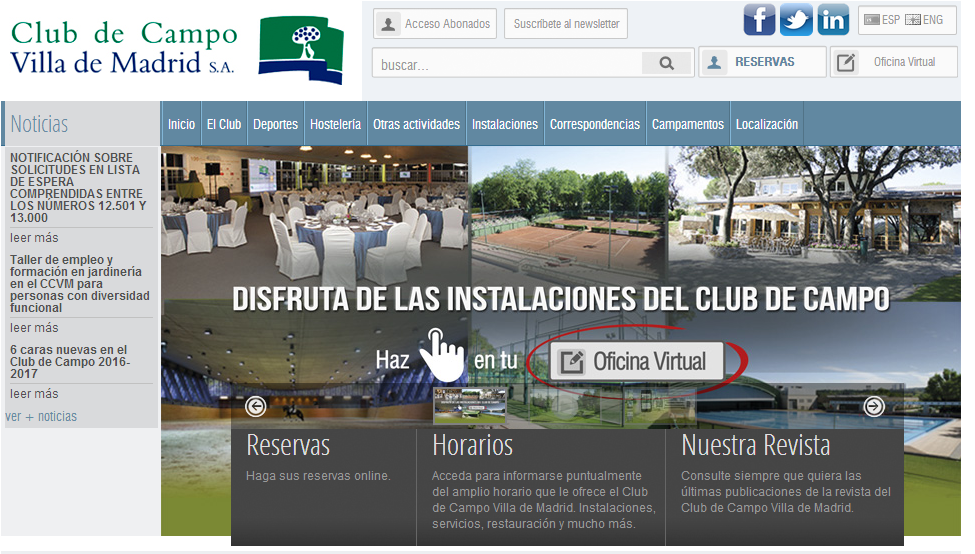The width and height of the screenshot is (975, 554).
Task: Open the Reservas section heading
Action: (x=288, y=445)
